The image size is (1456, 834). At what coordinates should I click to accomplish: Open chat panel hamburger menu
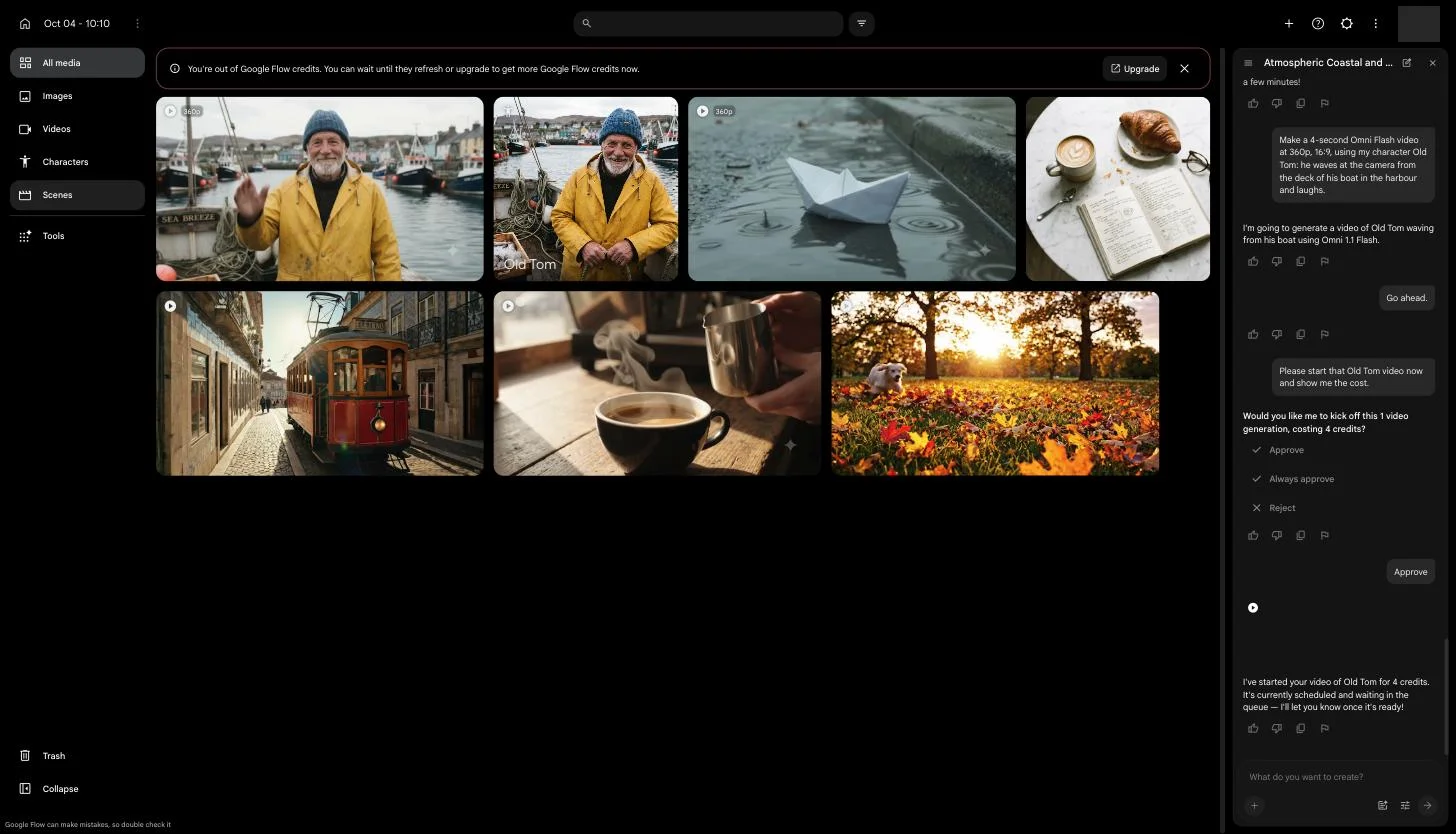tap(1248, 63)
